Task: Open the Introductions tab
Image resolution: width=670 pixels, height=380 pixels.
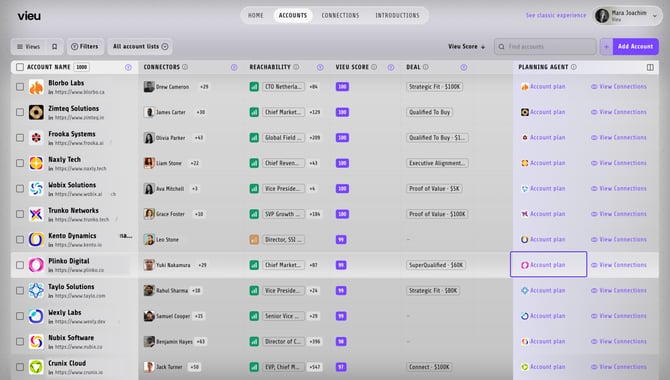Action: pyautogui.click(x=397, y=15)
